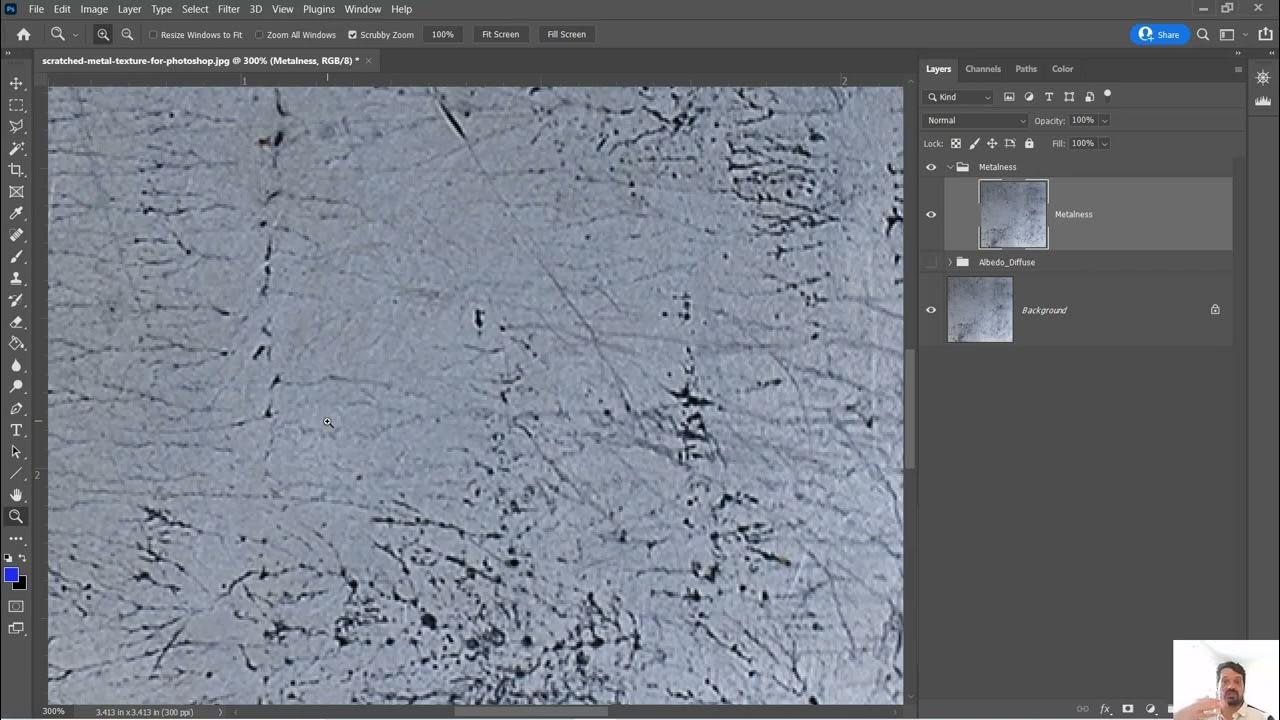Expand the Albedo_Diffuse group
The image size is (1280, 720).
950,262
